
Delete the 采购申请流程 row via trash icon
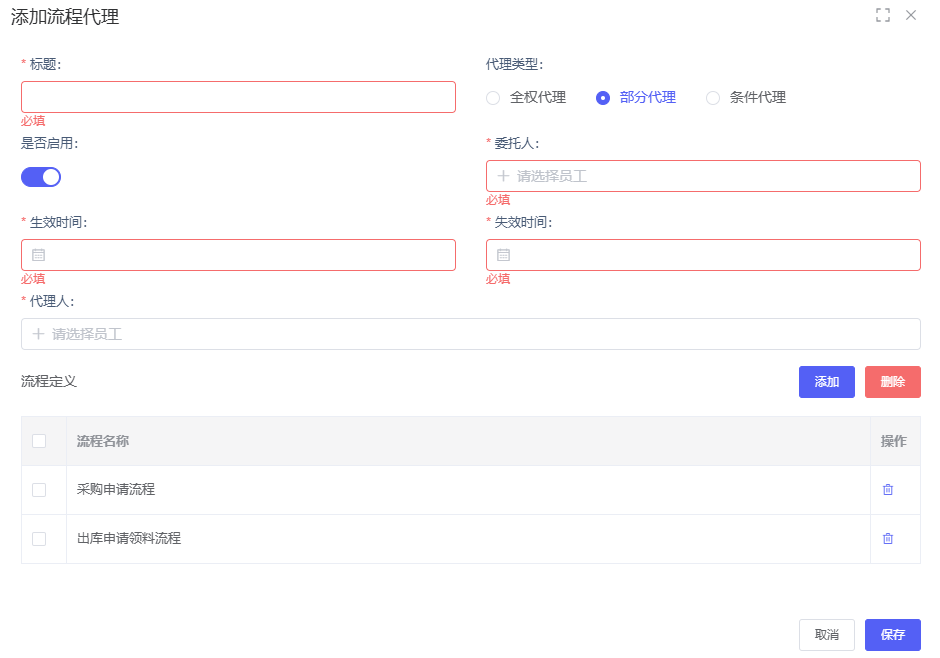888,490
